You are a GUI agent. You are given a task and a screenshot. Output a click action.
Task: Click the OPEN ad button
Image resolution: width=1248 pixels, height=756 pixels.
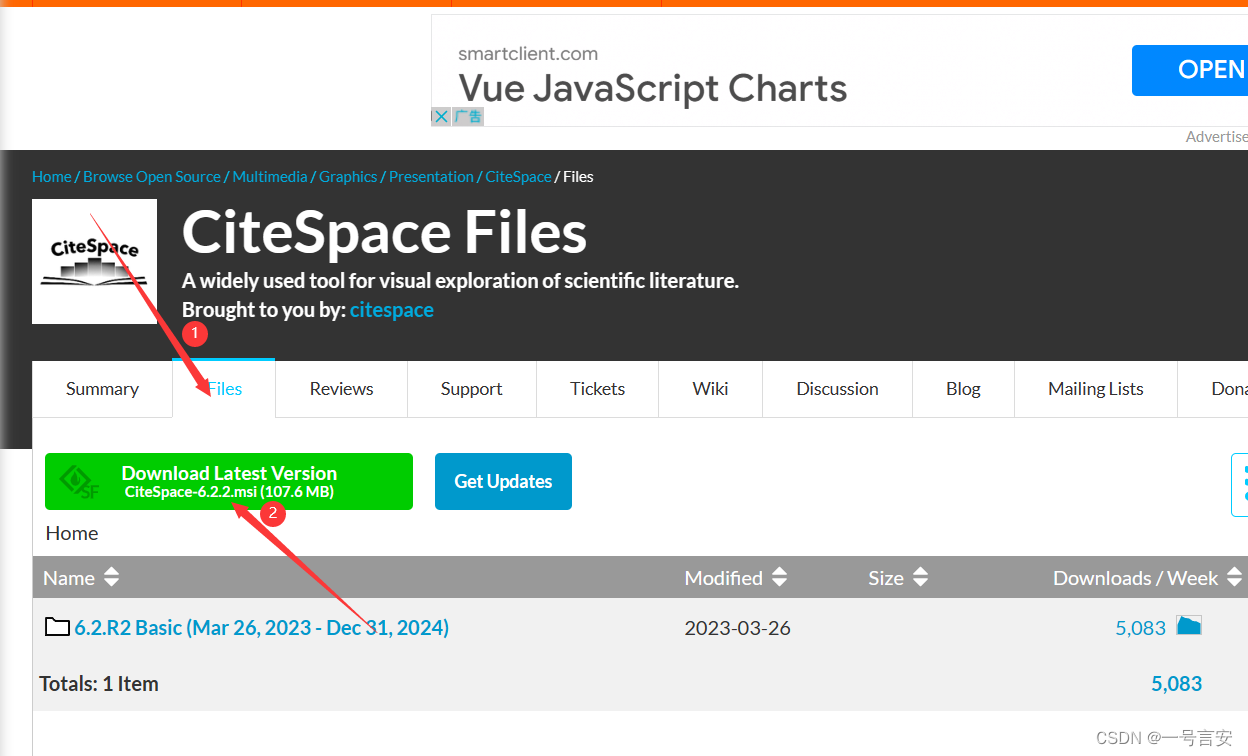[x=1190, y=70]
